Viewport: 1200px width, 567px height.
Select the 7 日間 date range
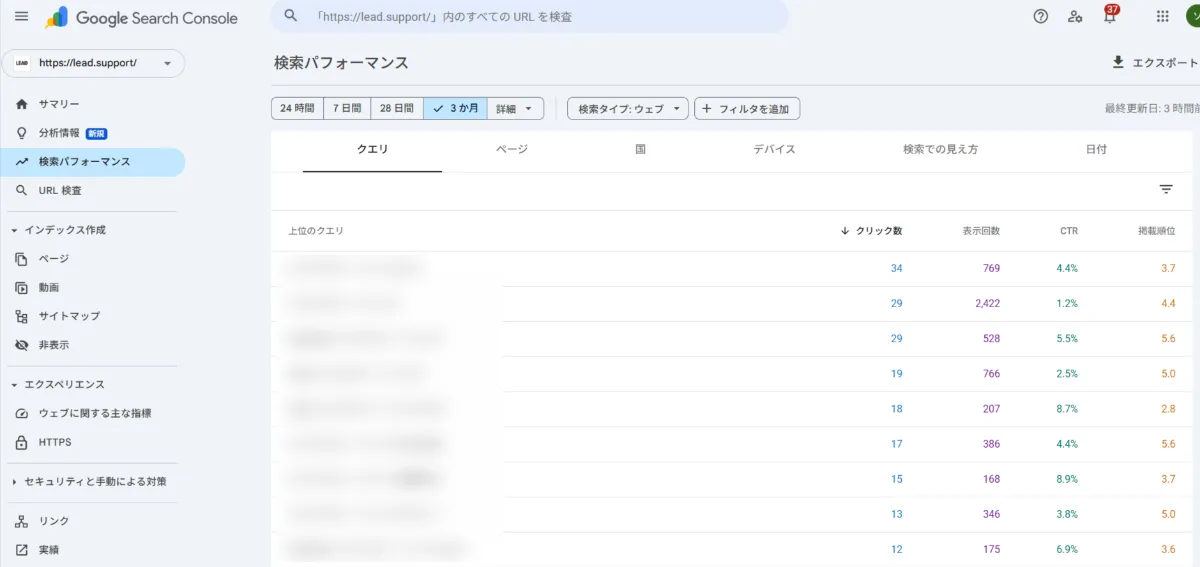[x=347, y=108]
